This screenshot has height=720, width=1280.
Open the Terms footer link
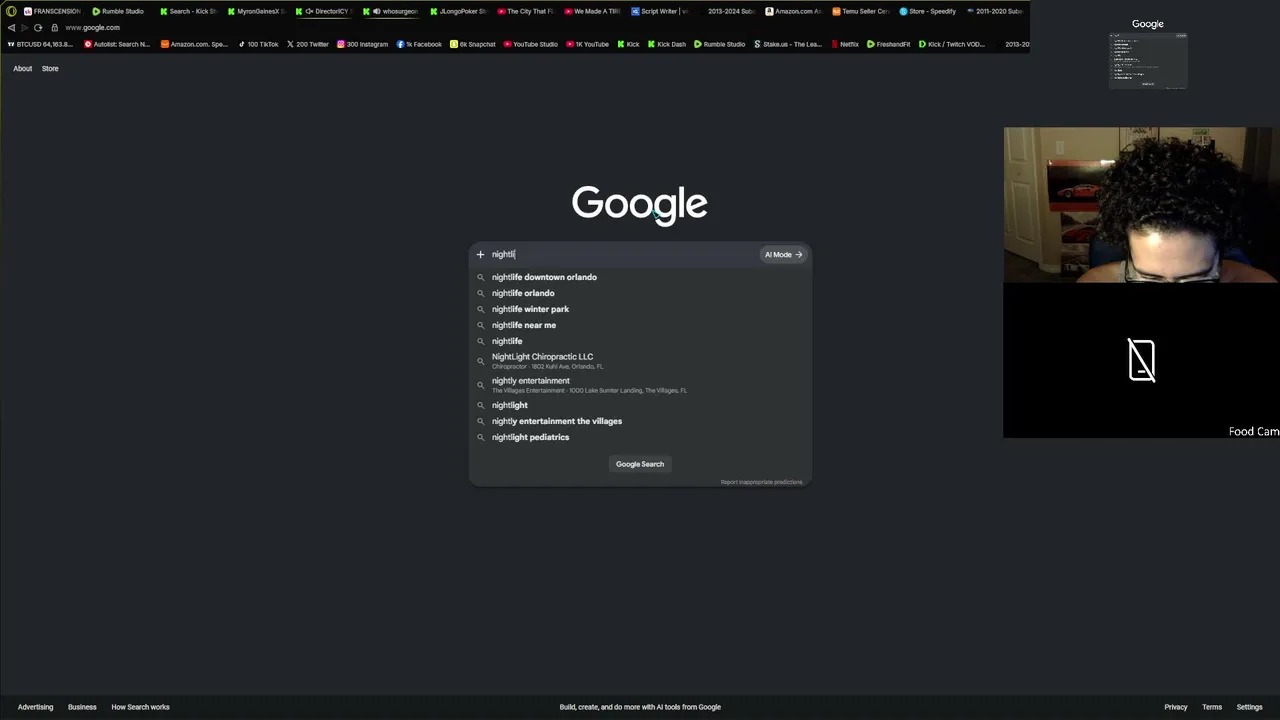[1212, 707]
